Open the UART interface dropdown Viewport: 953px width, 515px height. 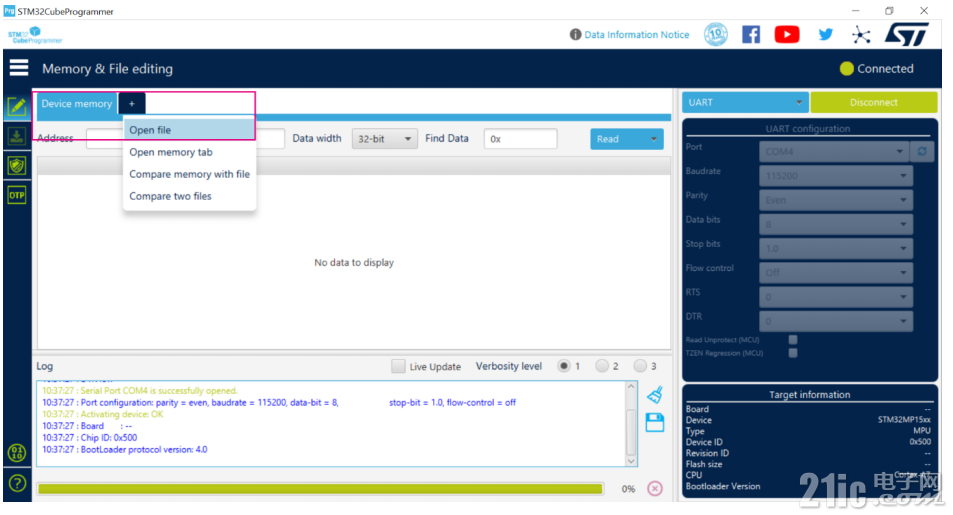tap(745, 102)
